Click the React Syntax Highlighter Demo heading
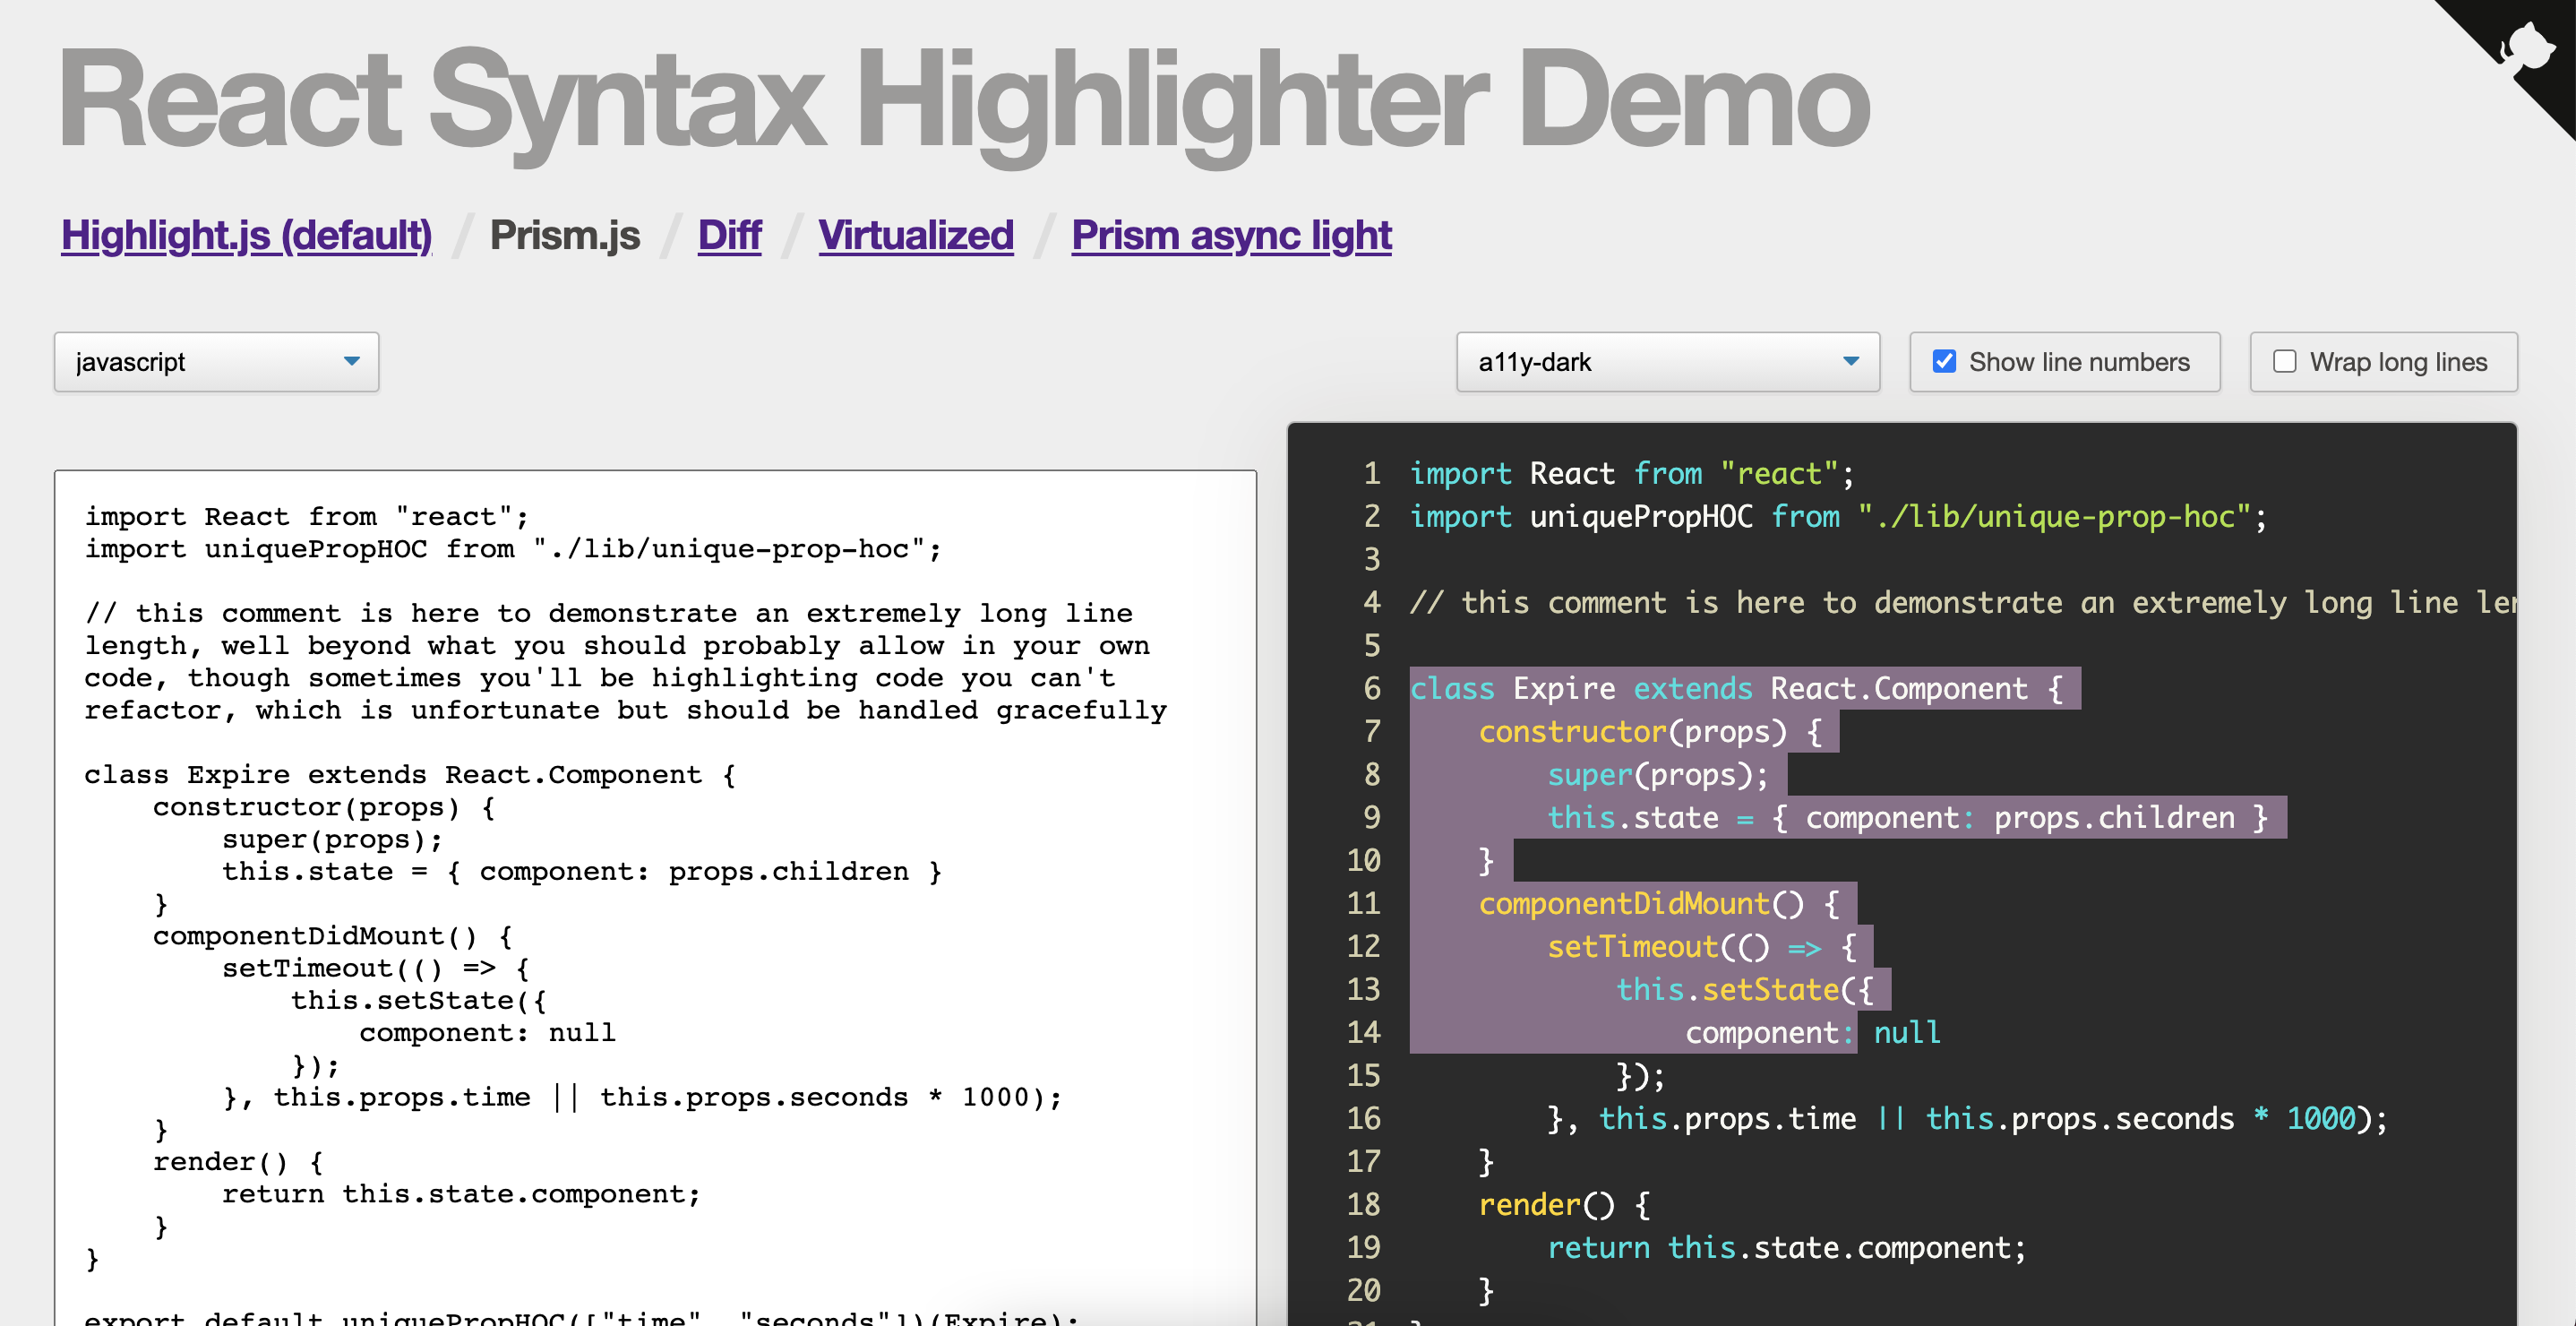Image resolution: width=2576 pixels, height=1326 pixels. point(963,100)
